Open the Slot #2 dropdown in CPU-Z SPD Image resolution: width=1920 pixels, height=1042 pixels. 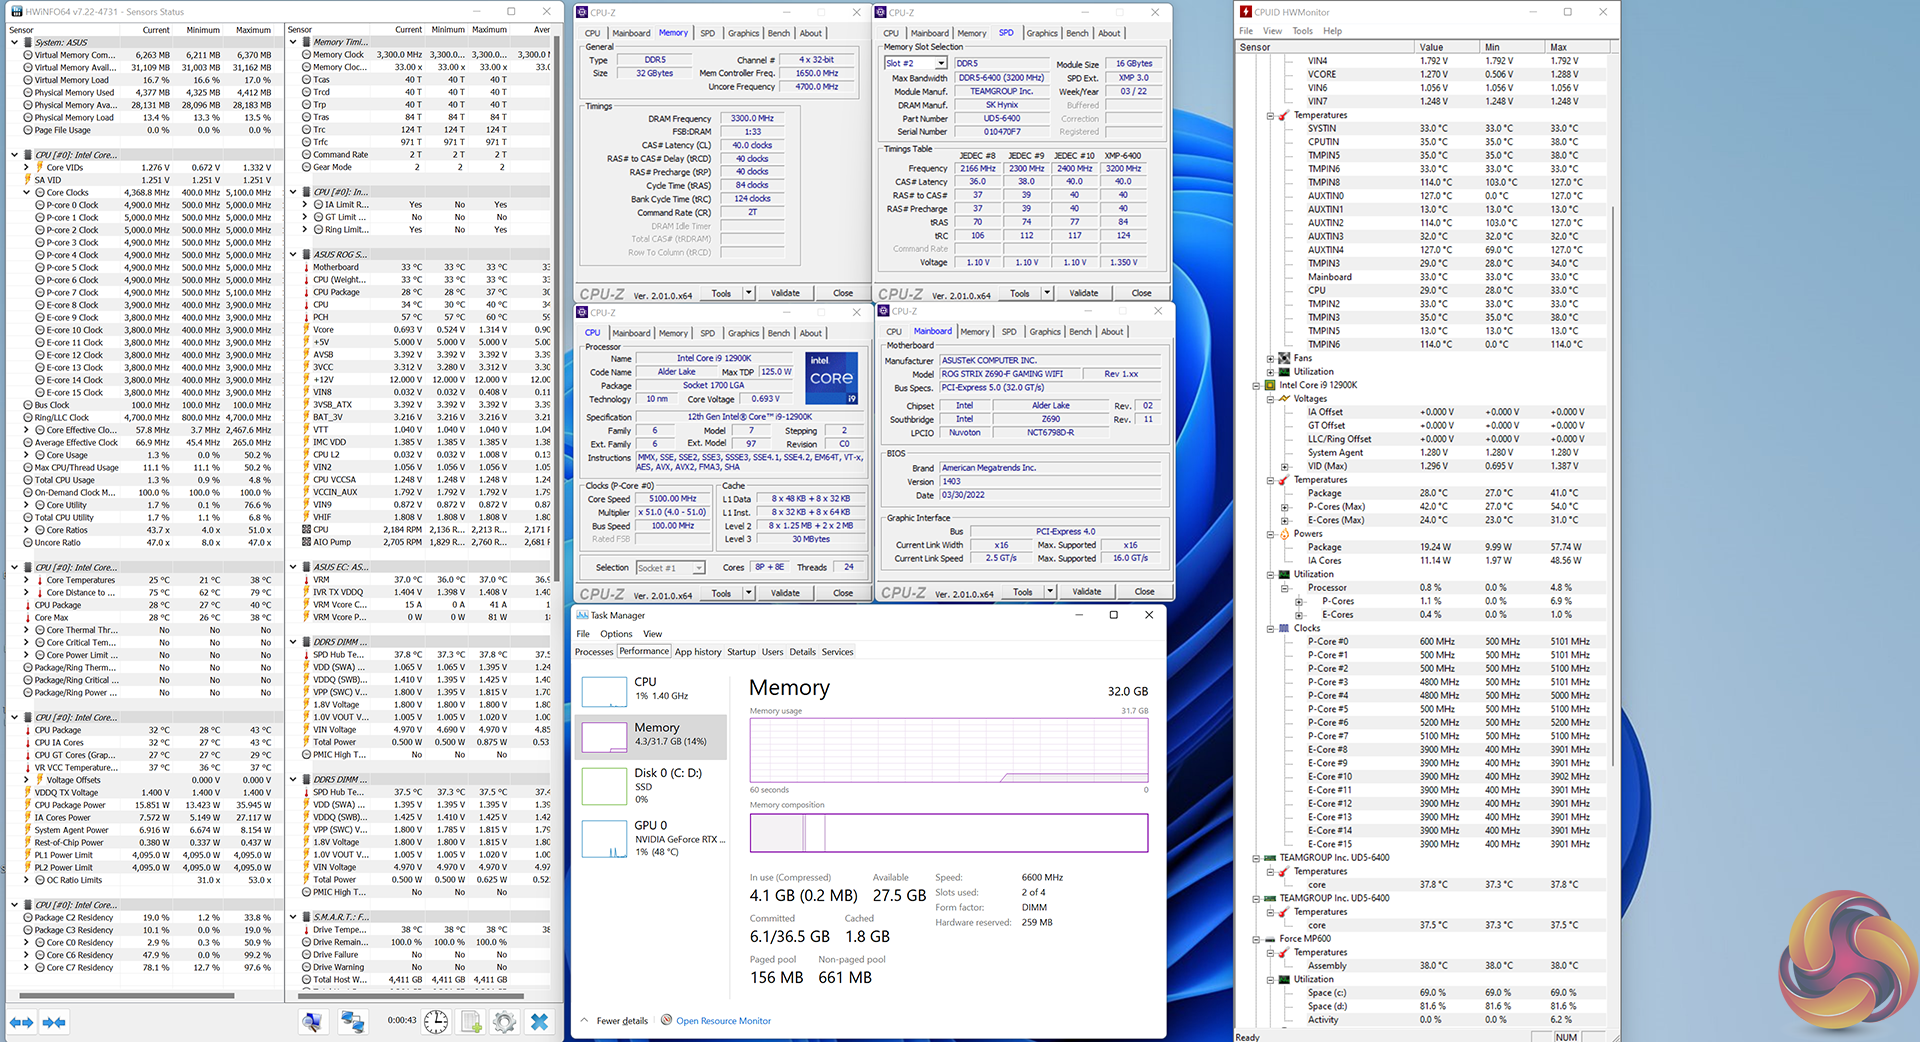(x=940, y=63)
